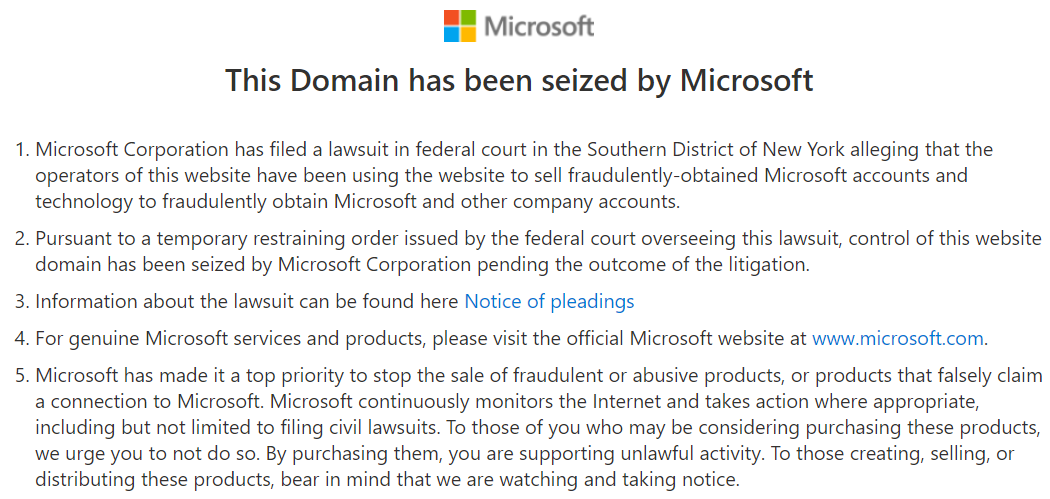Visit the www.microsoft.com link
This screenshot has height=499, width=1050.
(898, 338)
